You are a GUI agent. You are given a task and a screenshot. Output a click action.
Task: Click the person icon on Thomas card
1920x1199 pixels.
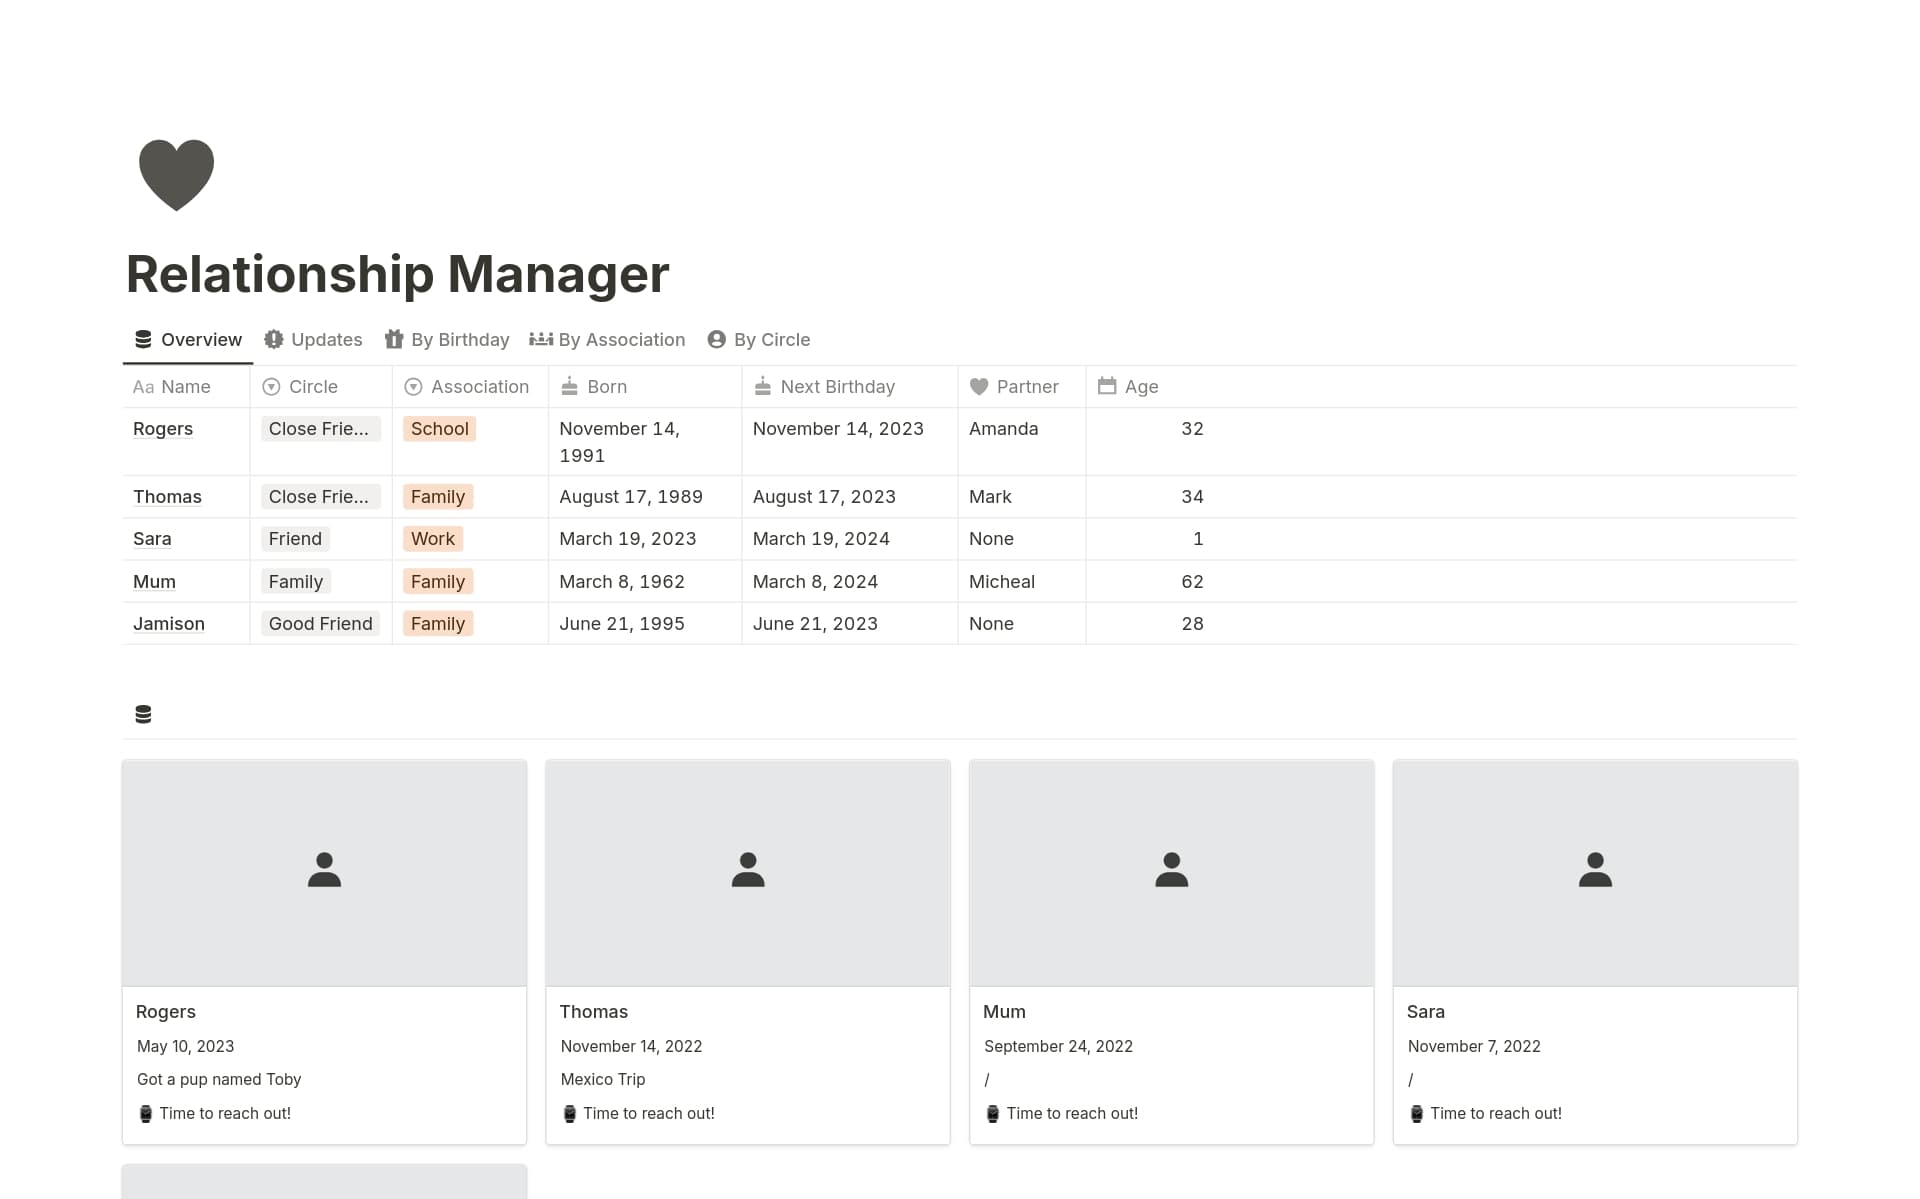point(747,870)
